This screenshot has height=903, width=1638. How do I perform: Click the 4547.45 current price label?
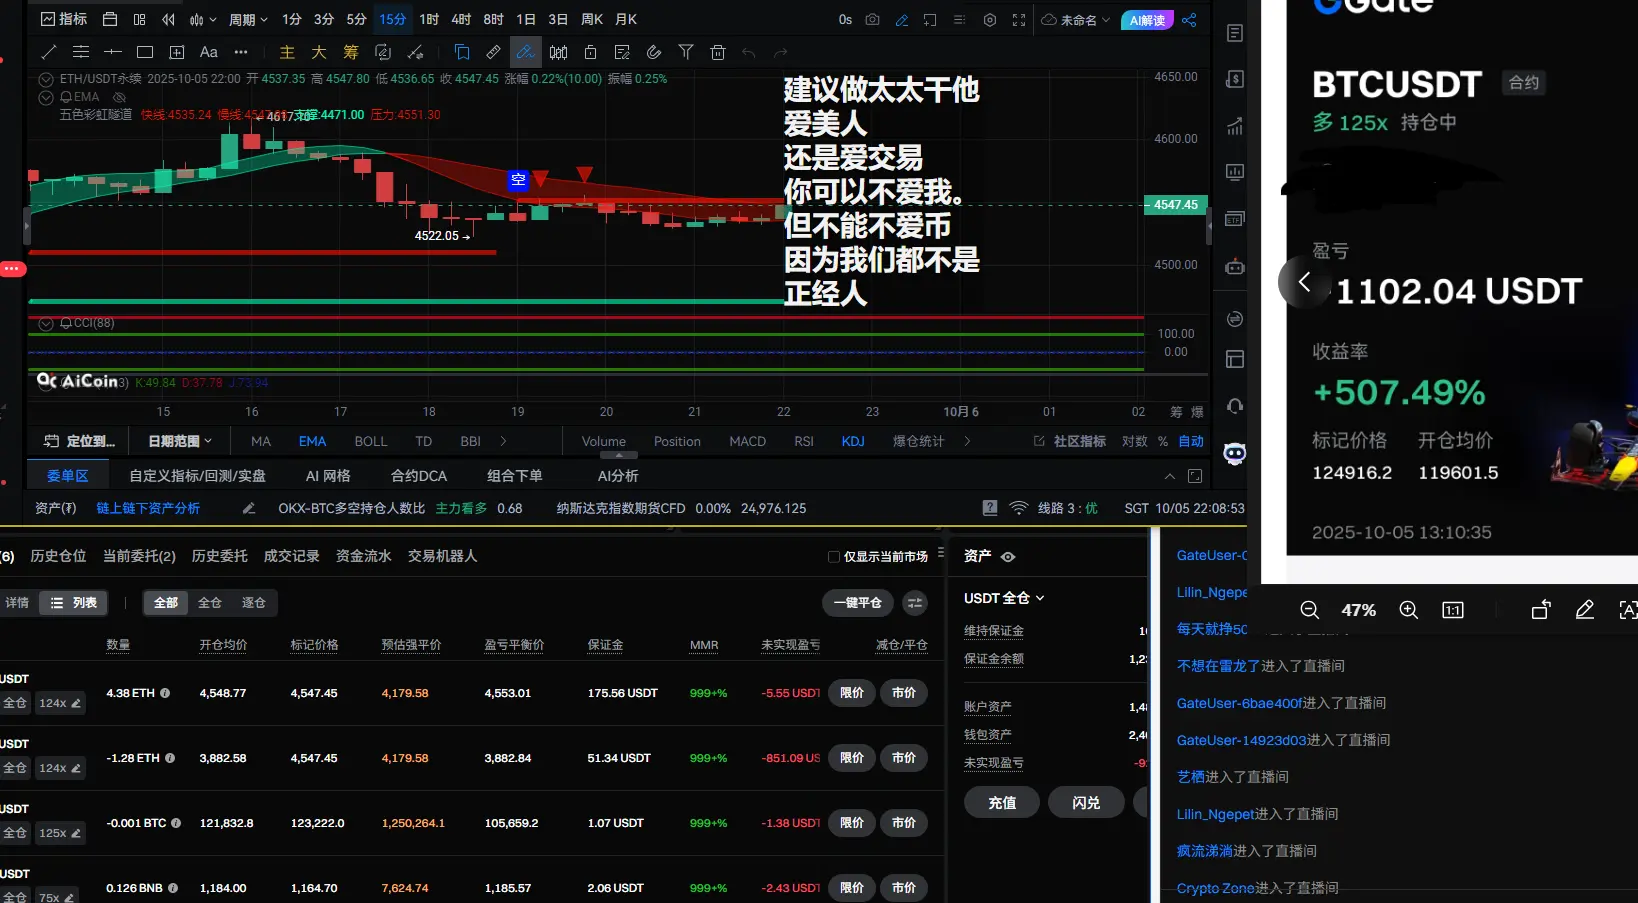pos(1176,205)
